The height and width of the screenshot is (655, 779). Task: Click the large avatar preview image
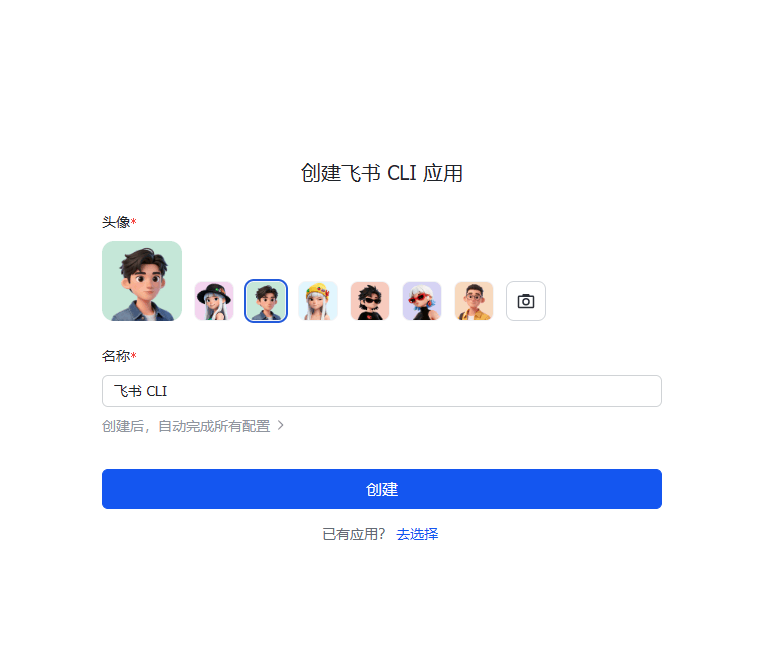pyautogui.click(x=142, y=281)
